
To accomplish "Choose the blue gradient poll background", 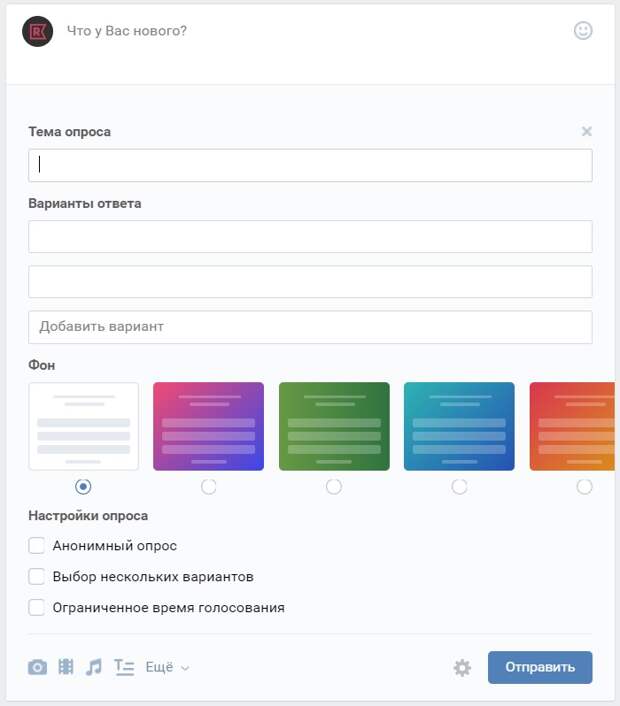I will pyautogui.click(x=459, y=426).
